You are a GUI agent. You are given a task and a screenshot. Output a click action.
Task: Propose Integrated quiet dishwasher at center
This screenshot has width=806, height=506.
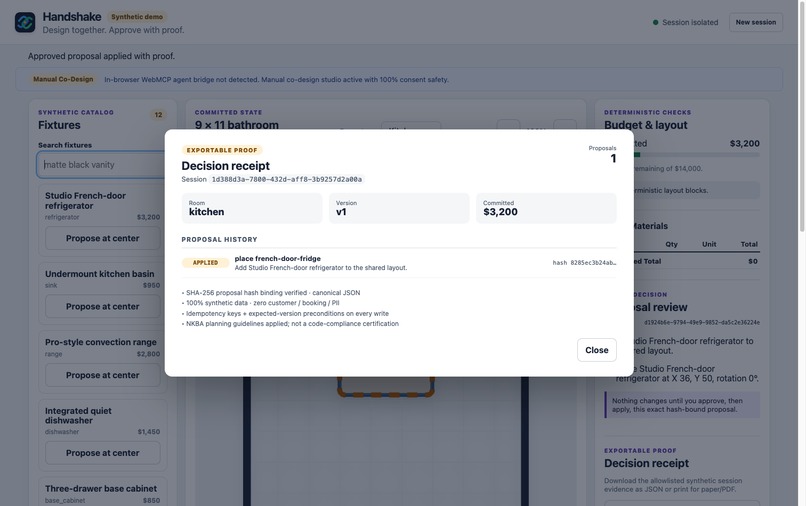click(x=102, y=453)
